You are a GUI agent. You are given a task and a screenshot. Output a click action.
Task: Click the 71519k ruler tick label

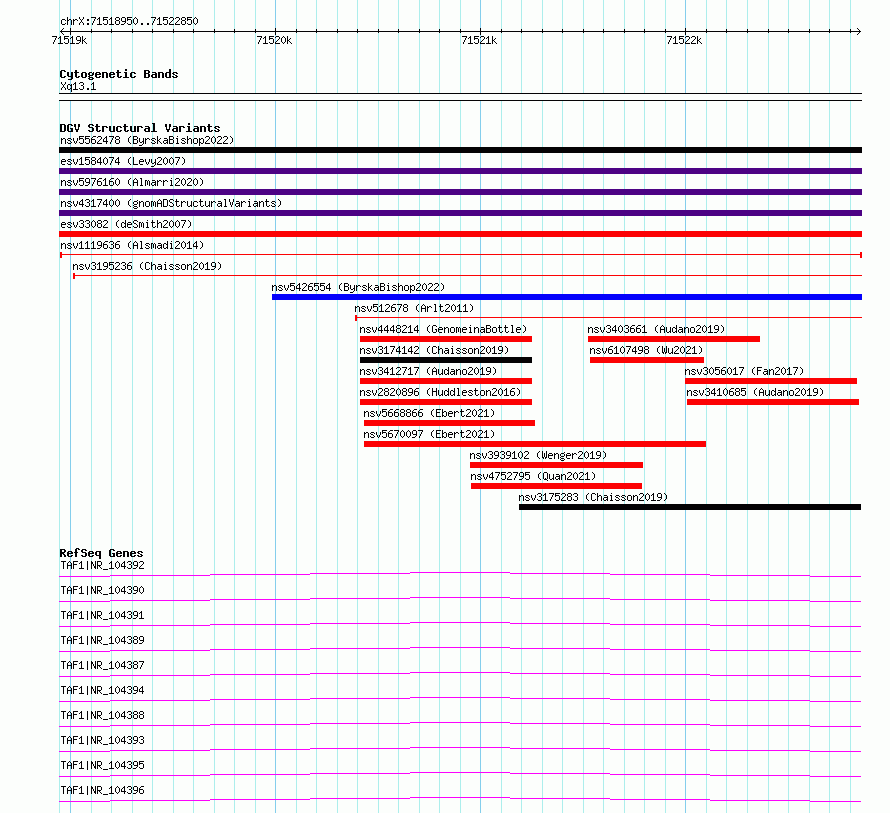(69, 40)
